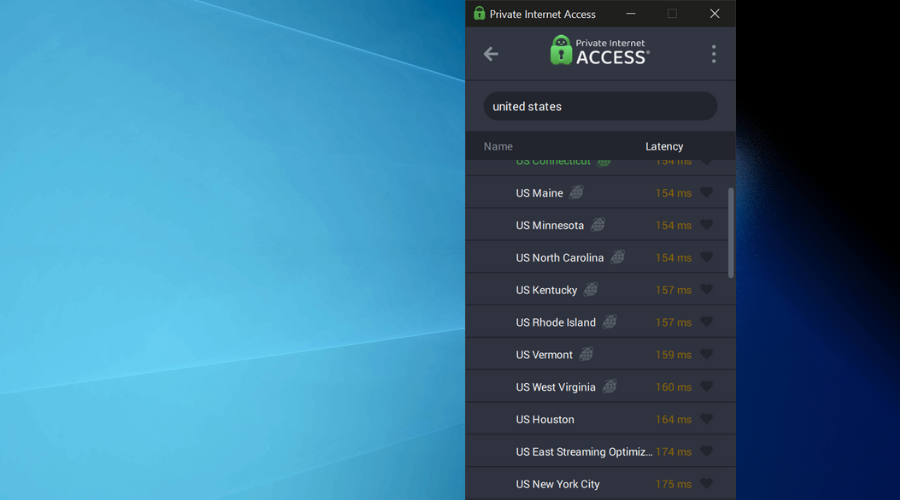Sort servers by Latency column header
Image resolution: width=900 pixels, height=500 pixels.
[x=664, y=147]
